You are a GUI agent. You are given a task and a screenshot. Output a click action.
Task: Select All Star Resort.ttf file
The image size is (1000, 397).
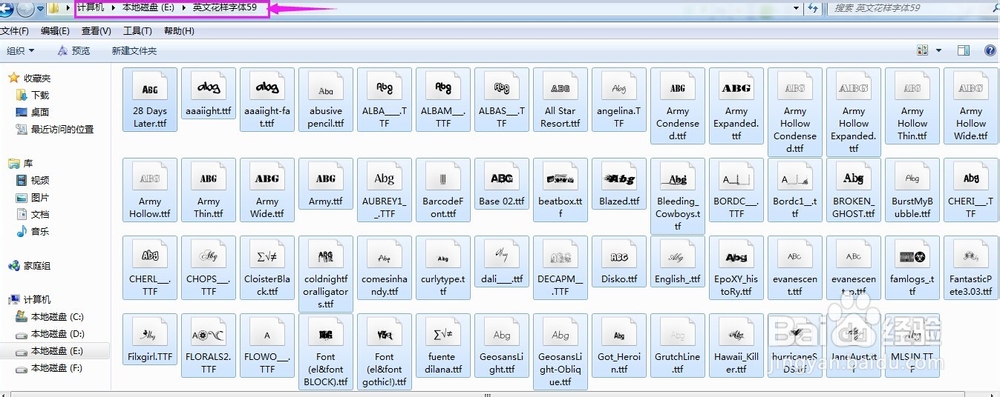click(560, 100)
